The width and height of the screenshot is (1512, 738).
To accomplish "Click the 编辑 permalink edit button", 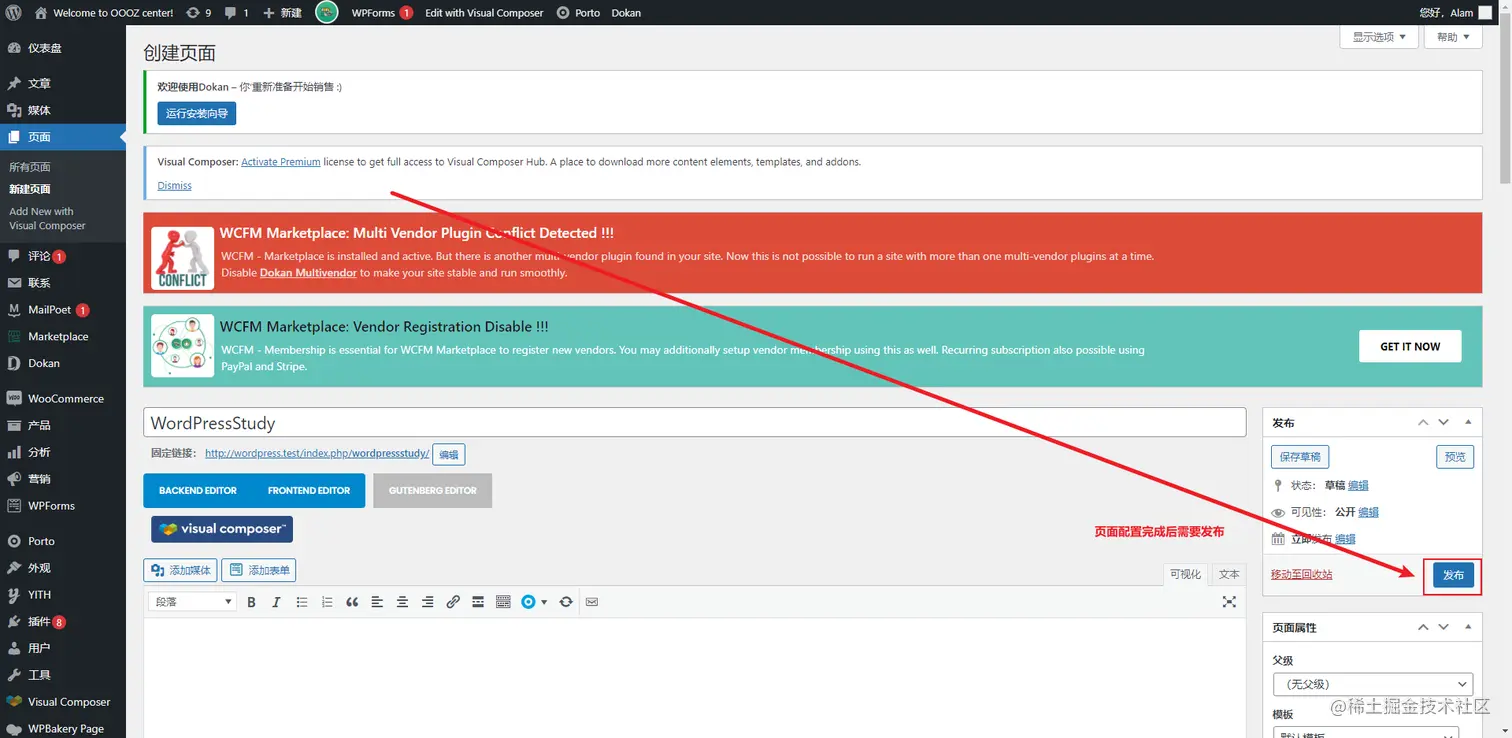I will 449,454.
